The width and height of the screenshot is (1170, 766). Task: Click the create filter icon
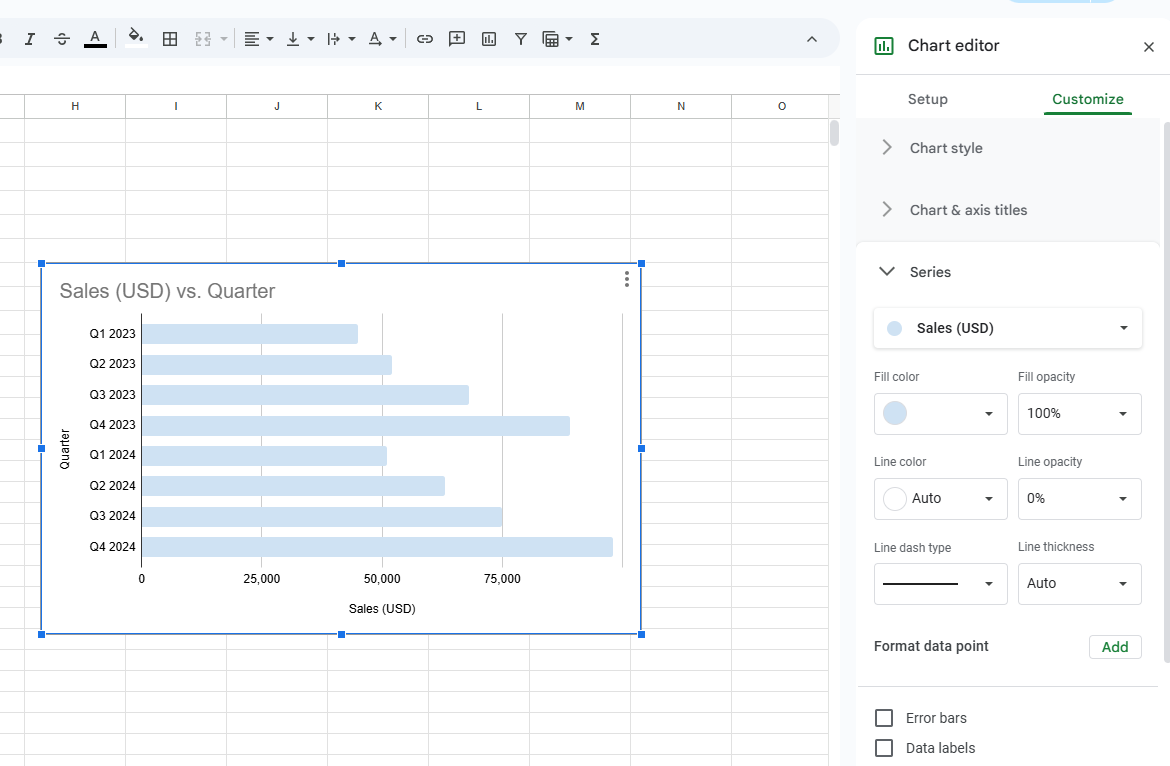[x=521, y=39]
